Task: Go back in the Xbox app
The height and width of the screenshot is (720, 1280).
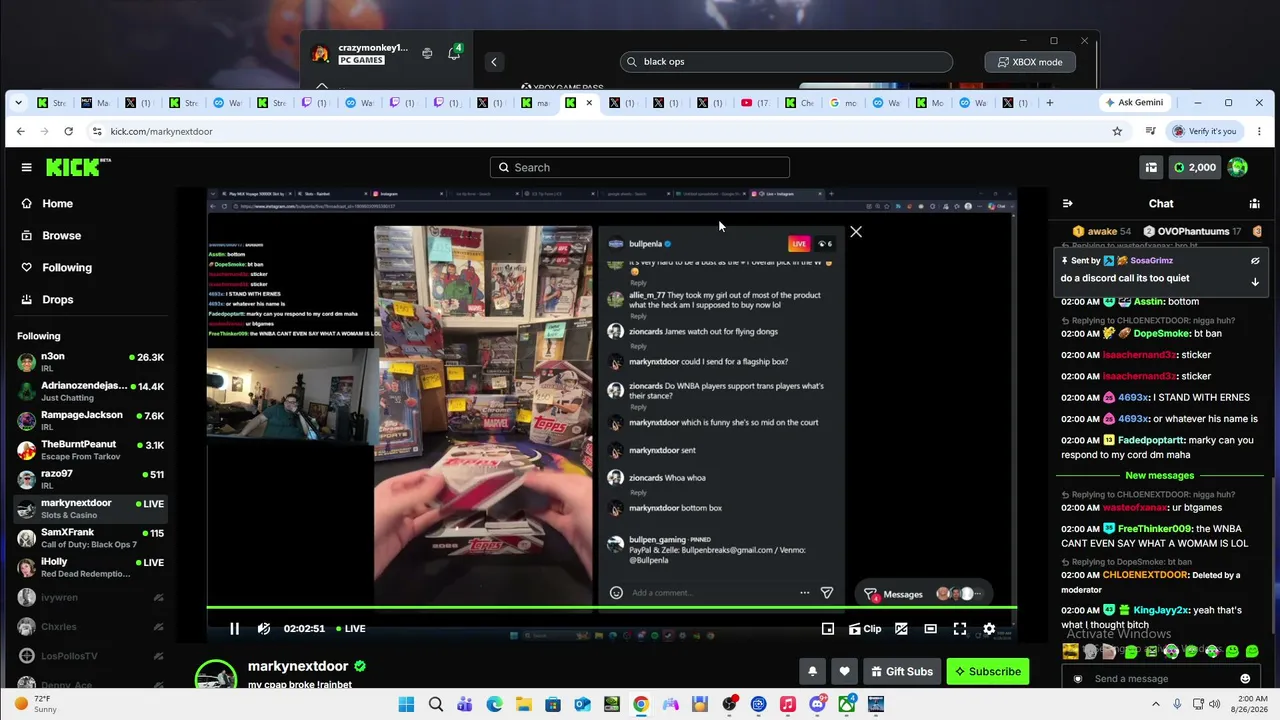Action: click(x=493, y=62)
